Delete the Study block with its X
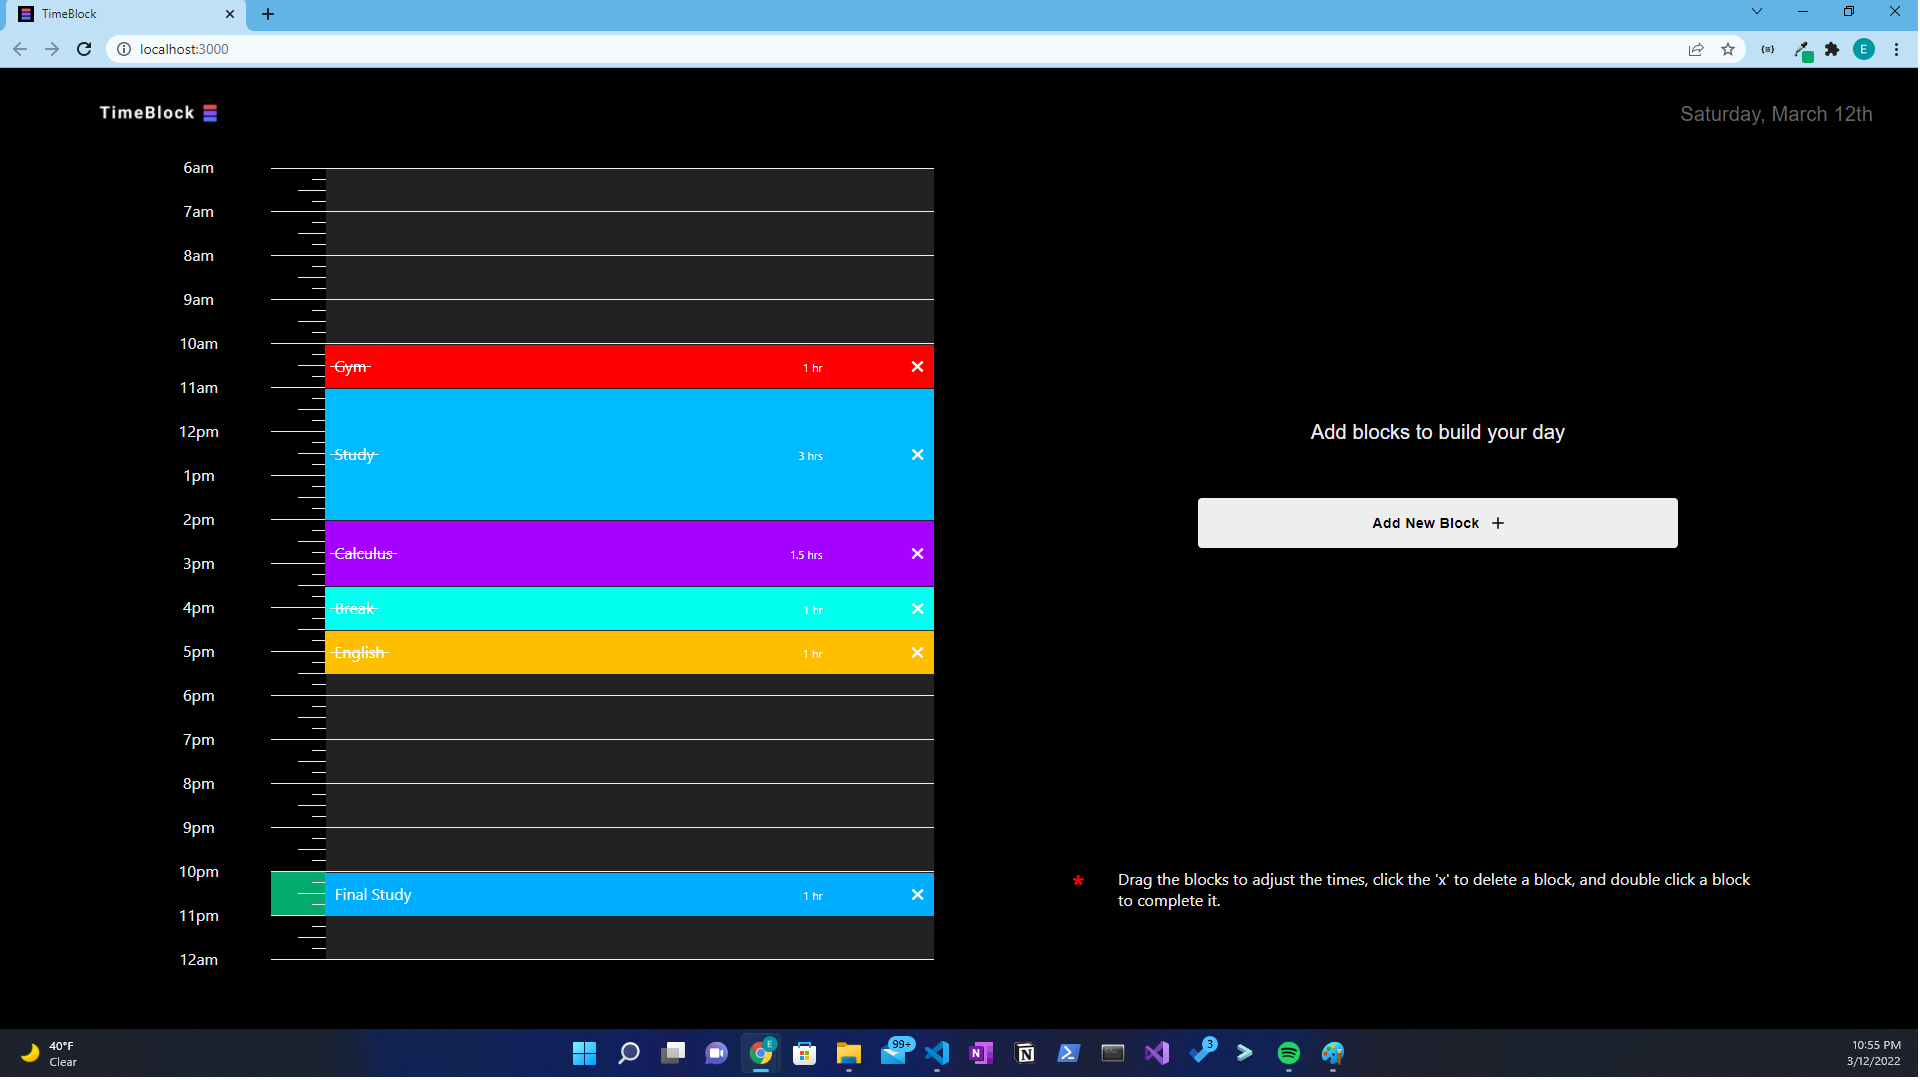1920x1080 pixels. tap(917, 455)
